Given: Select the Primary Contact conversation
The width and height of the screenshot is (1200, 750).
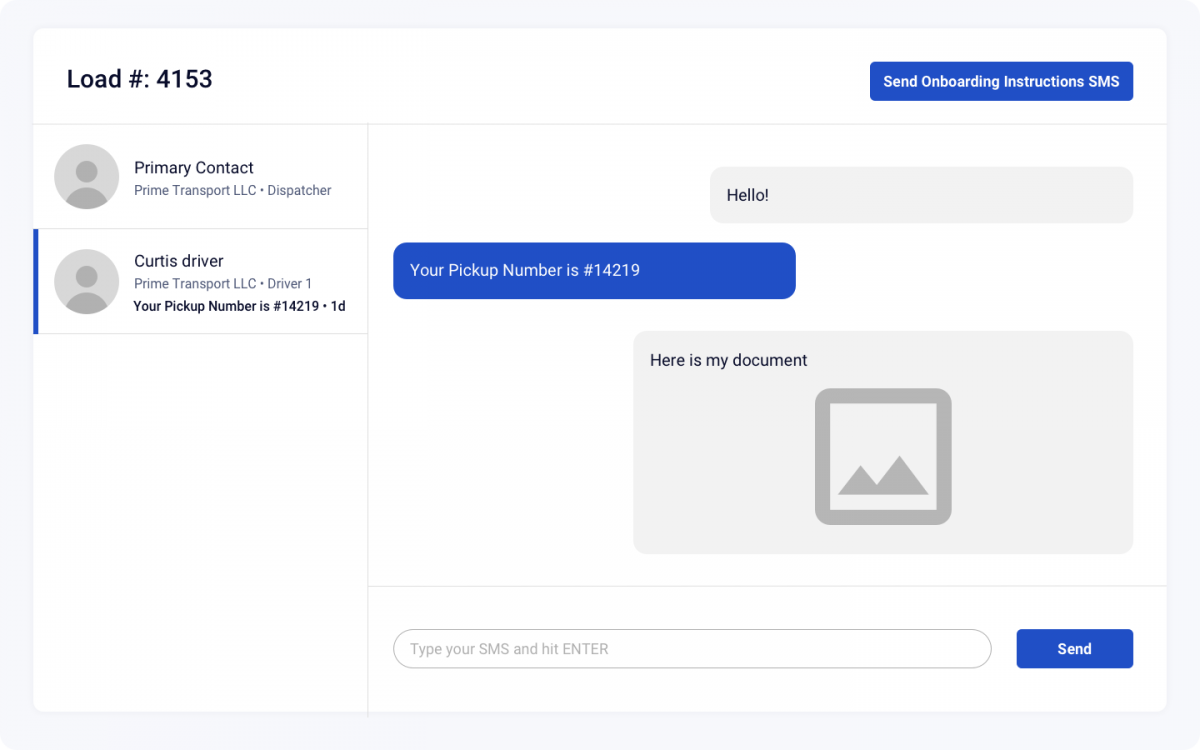Looking at the screenshot, I should pyautogui.click(x=200, y=176).
